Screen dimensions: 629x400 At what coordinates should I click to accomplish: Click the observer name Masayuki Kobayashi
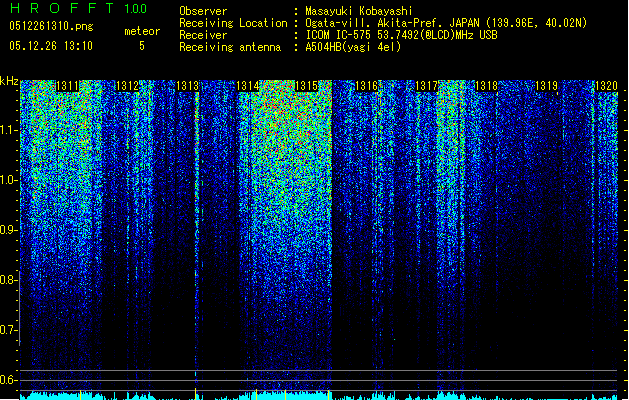tap(359, 11)
